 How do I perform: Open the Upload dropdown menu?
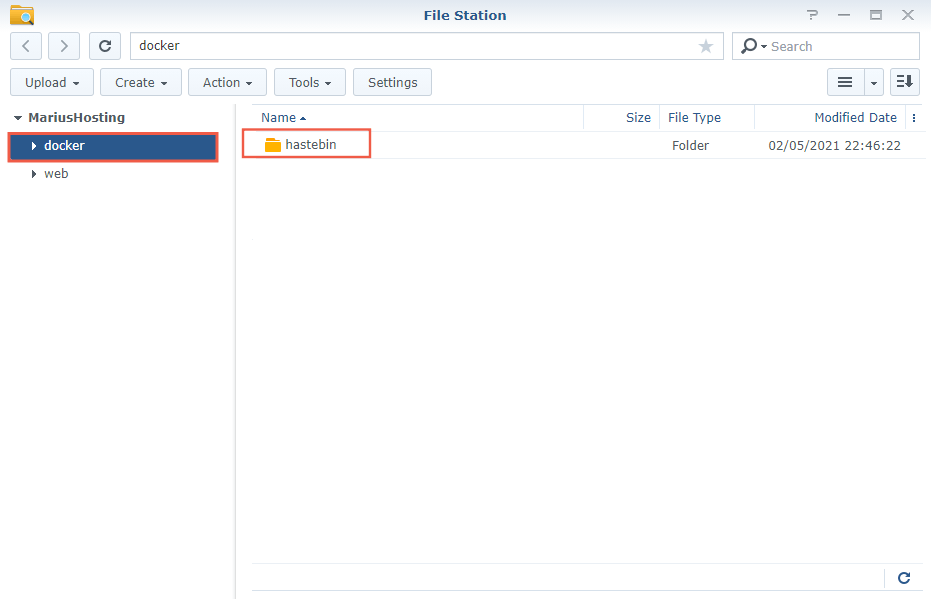coord(51,81)
